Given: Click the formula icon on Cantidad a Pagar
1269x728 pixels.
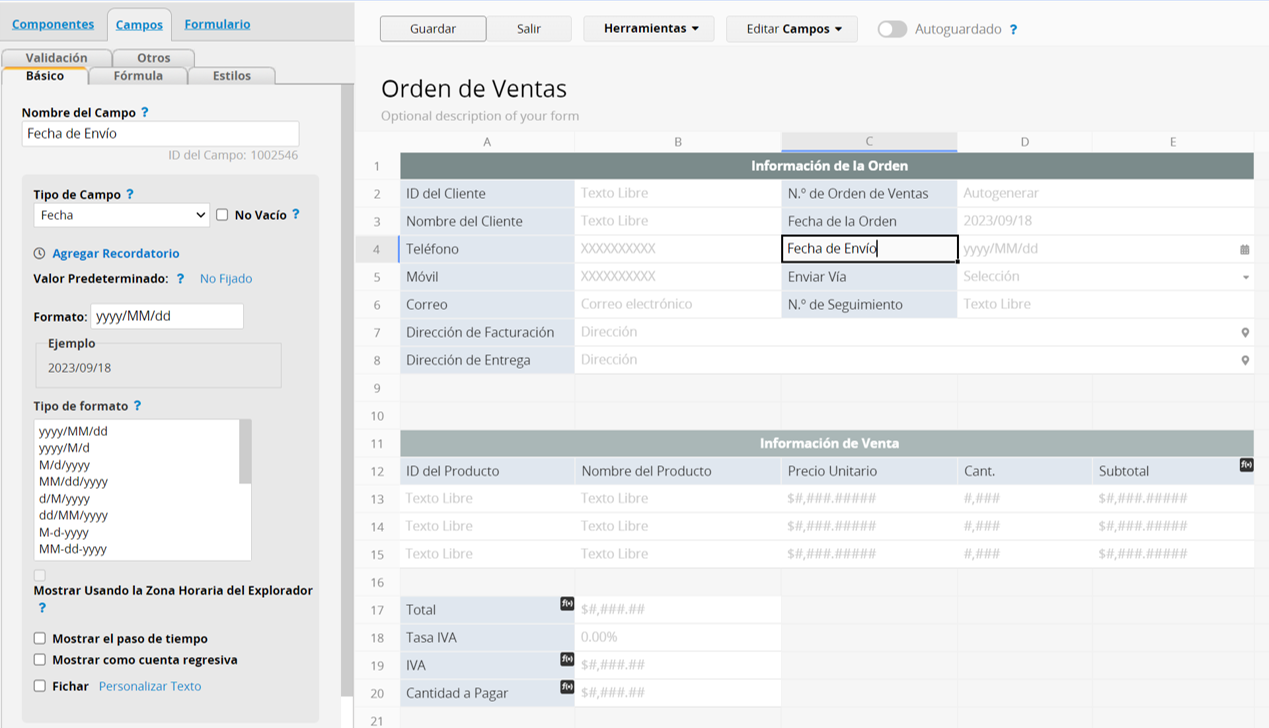Looking at the screenshot, I should click(x=566, y=685).
